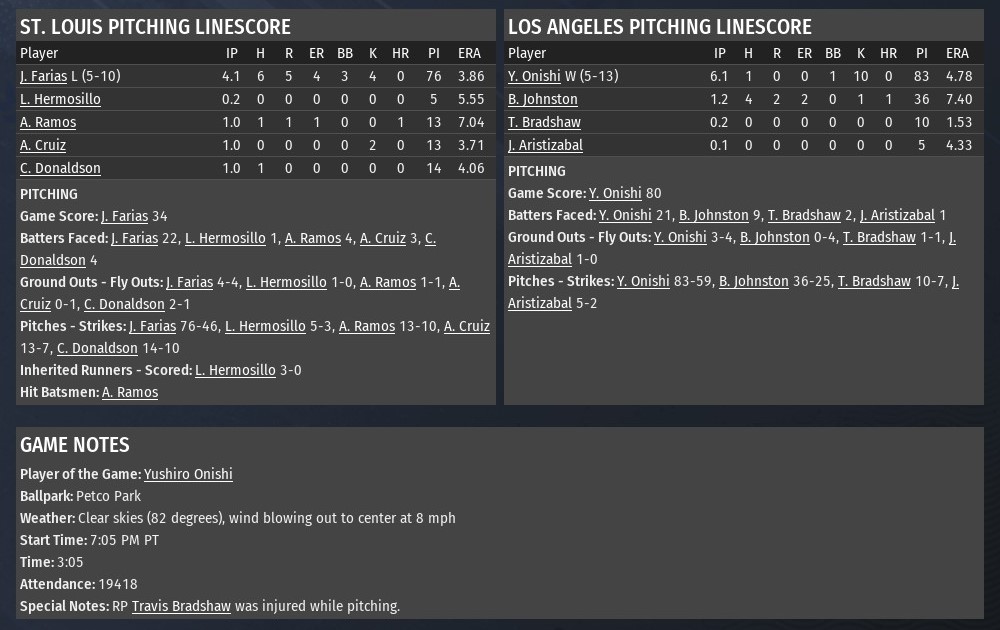Select A. Ramos in St. Louis table row
This screenshot has height=630, width=1000.
pos(48,122)
